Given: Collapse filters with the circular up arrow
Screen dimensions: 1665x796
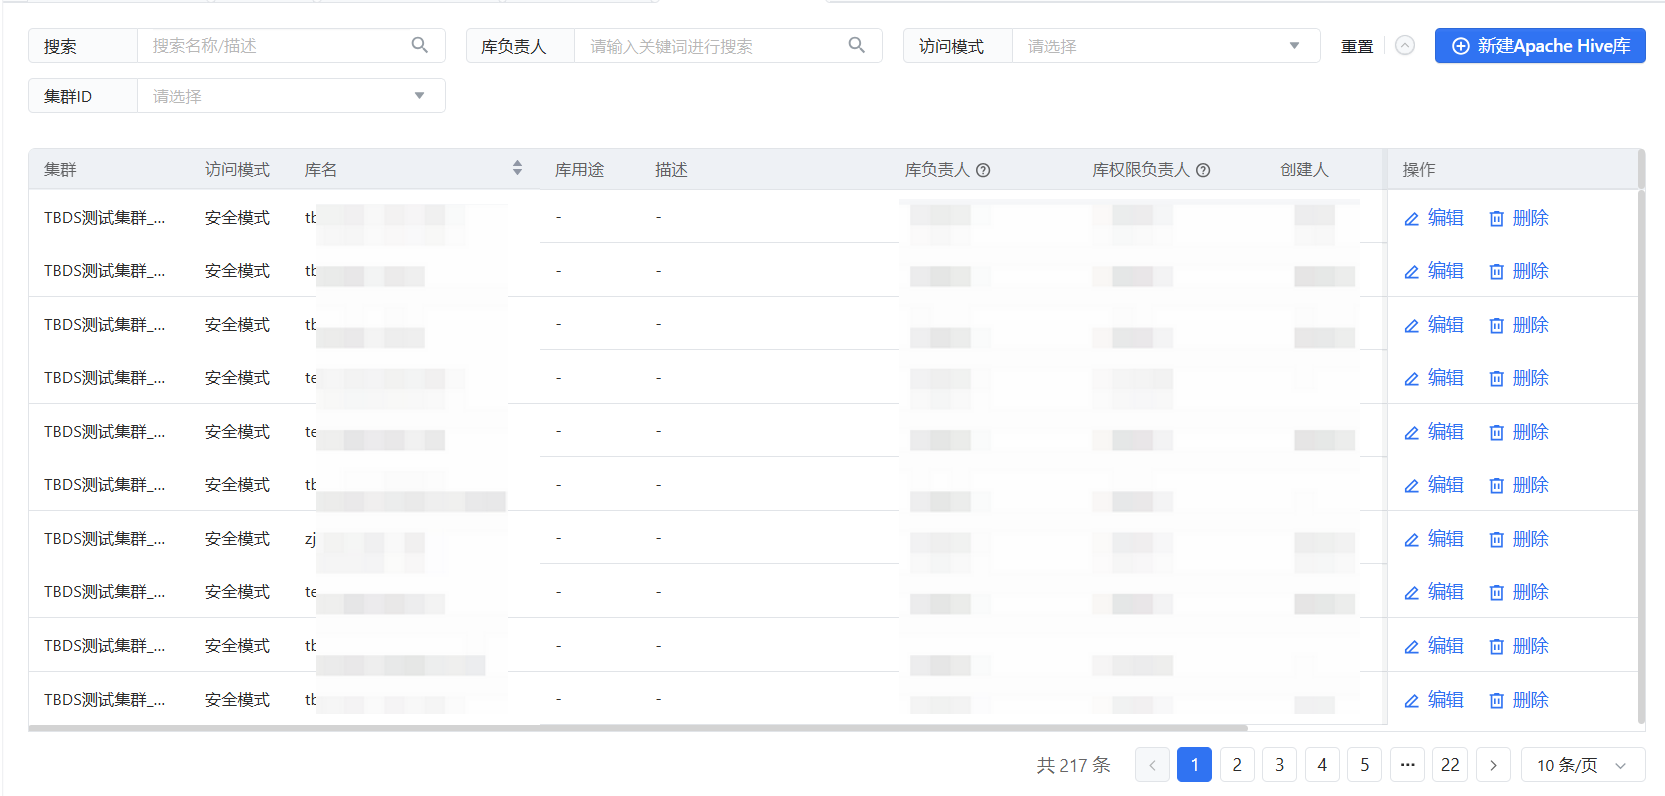Looking at the screenshot, I should [x=1405, y=46].
